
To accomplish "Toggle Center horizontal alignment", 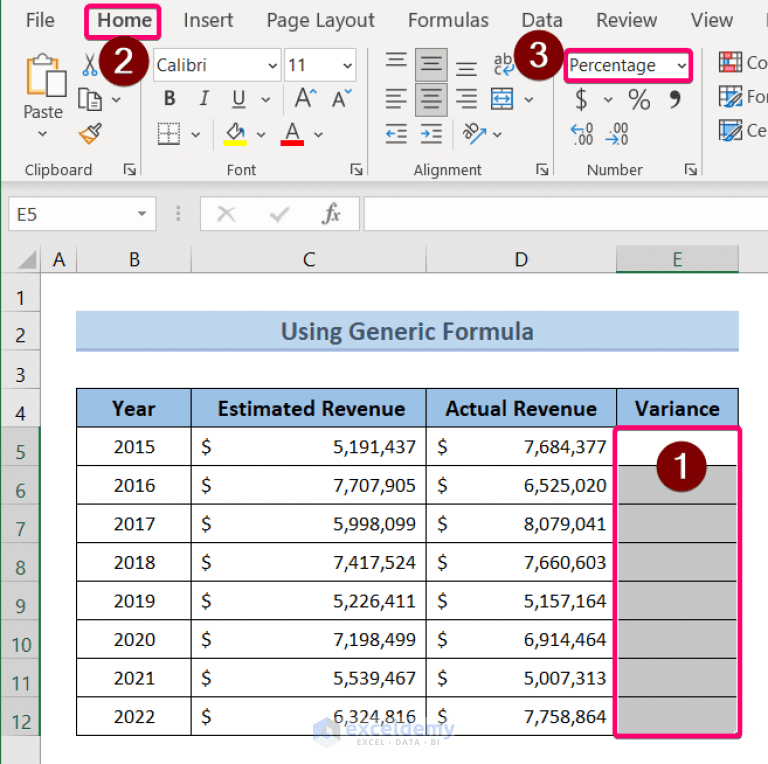I will [x=431, y=99].
